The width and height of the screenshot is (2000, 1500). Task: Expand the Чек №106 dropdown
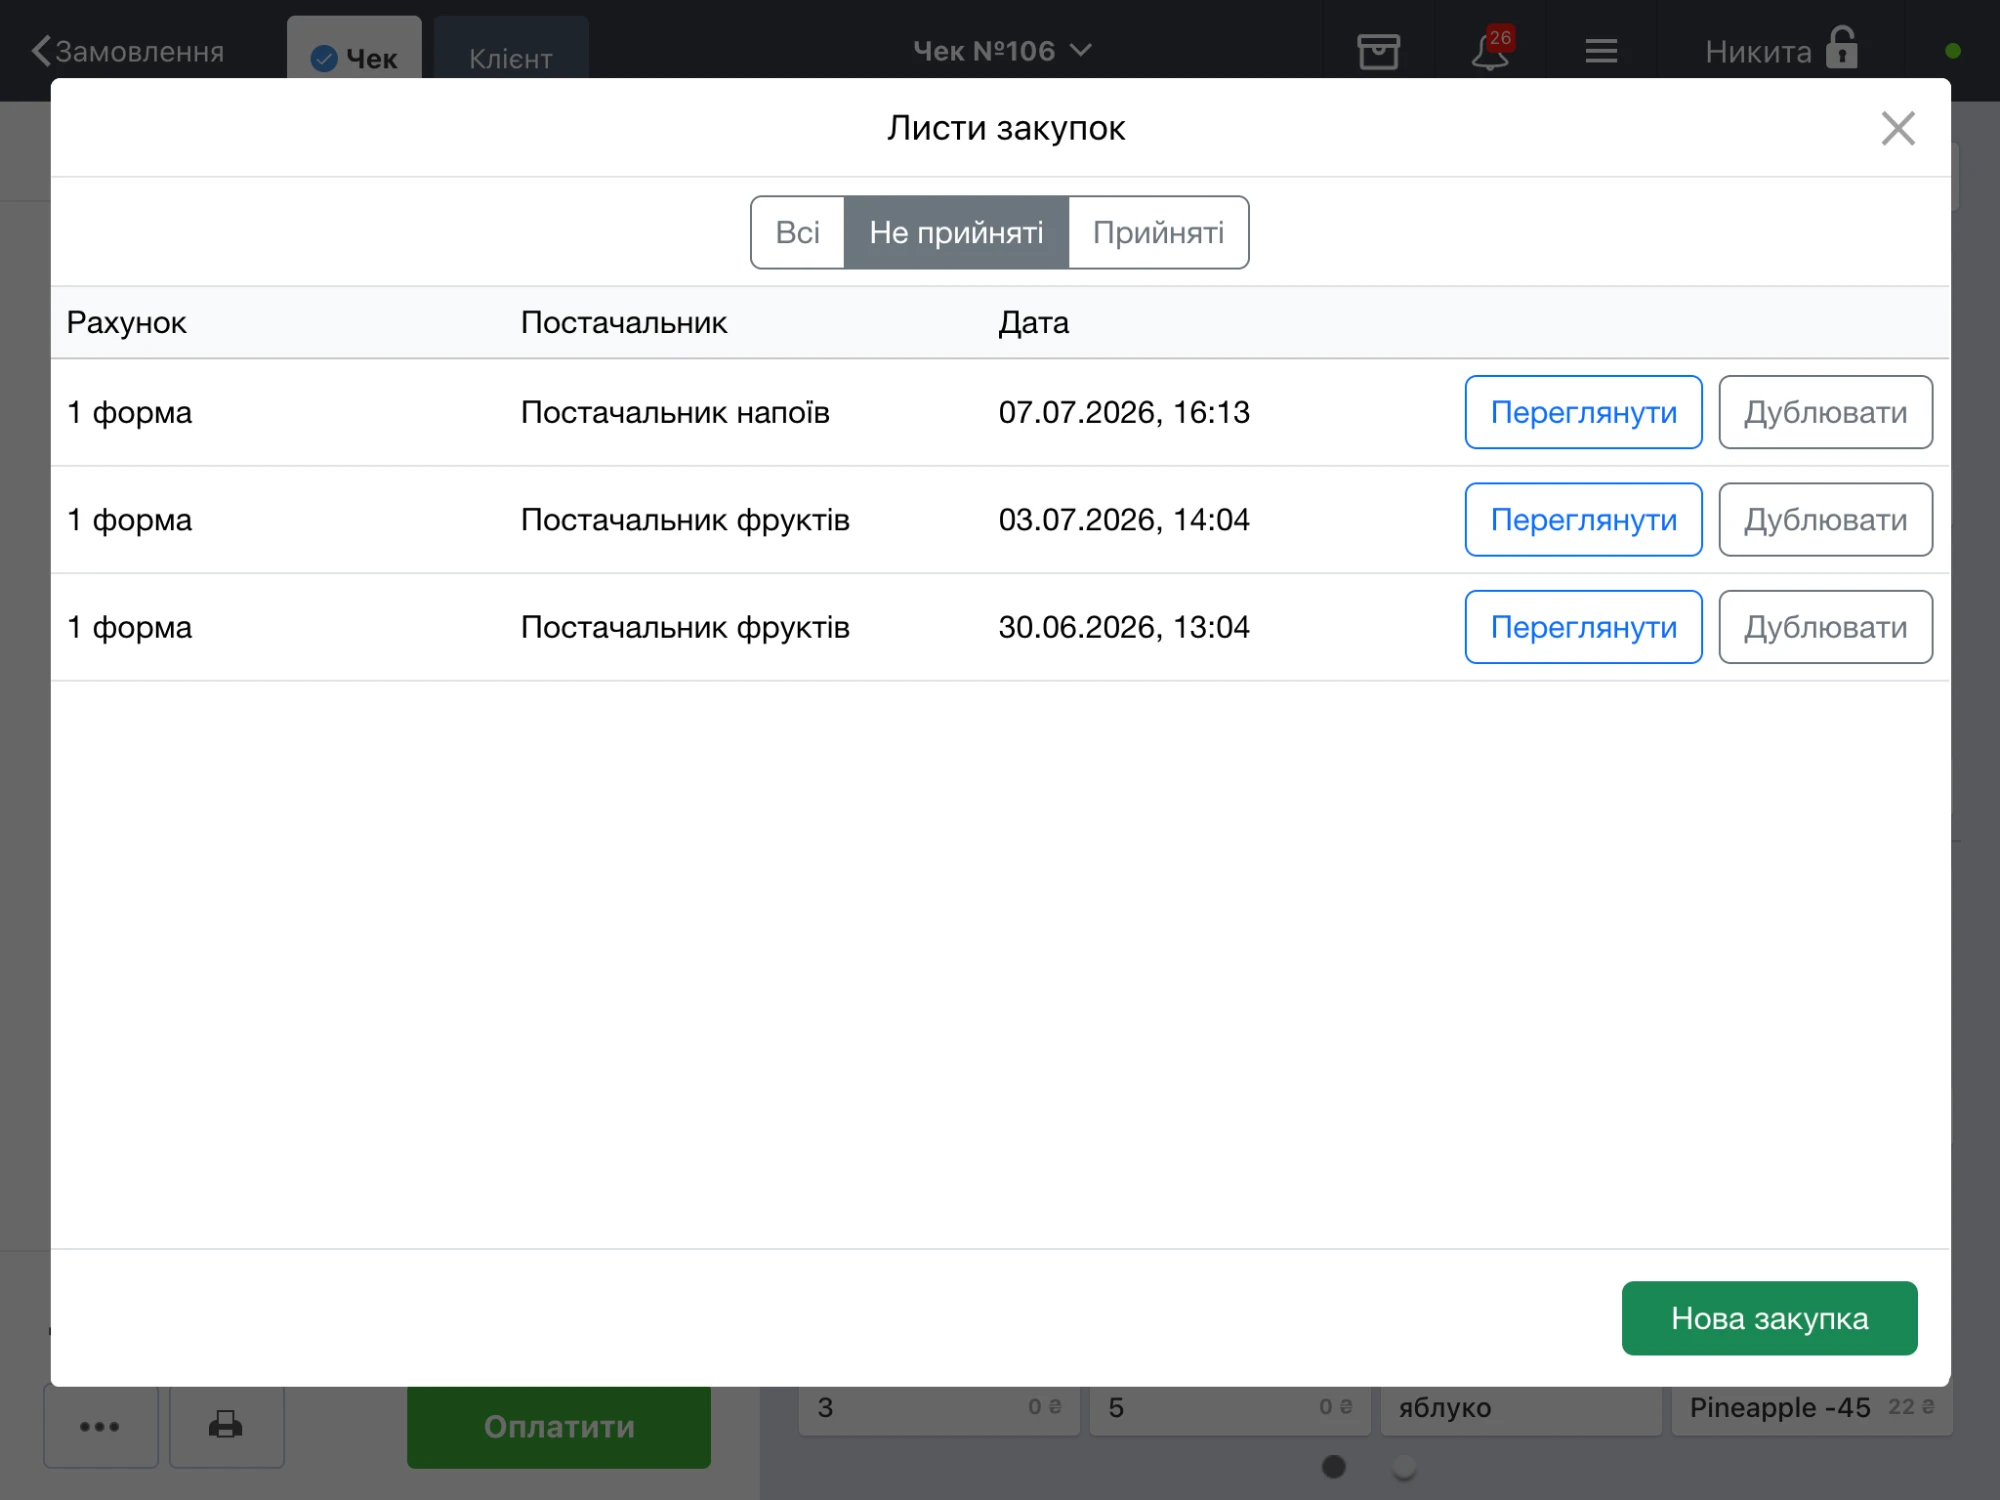click(x=1002, y=51)
